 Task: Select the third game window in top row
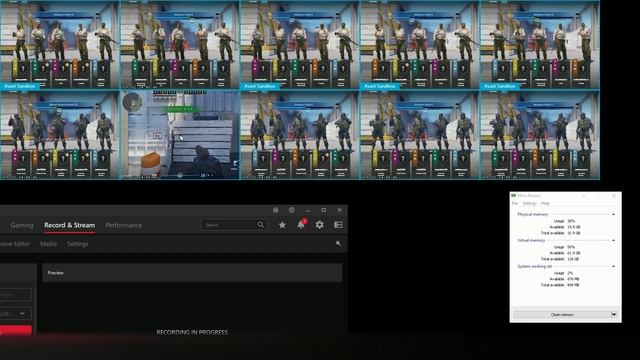[x=300, y=44]
